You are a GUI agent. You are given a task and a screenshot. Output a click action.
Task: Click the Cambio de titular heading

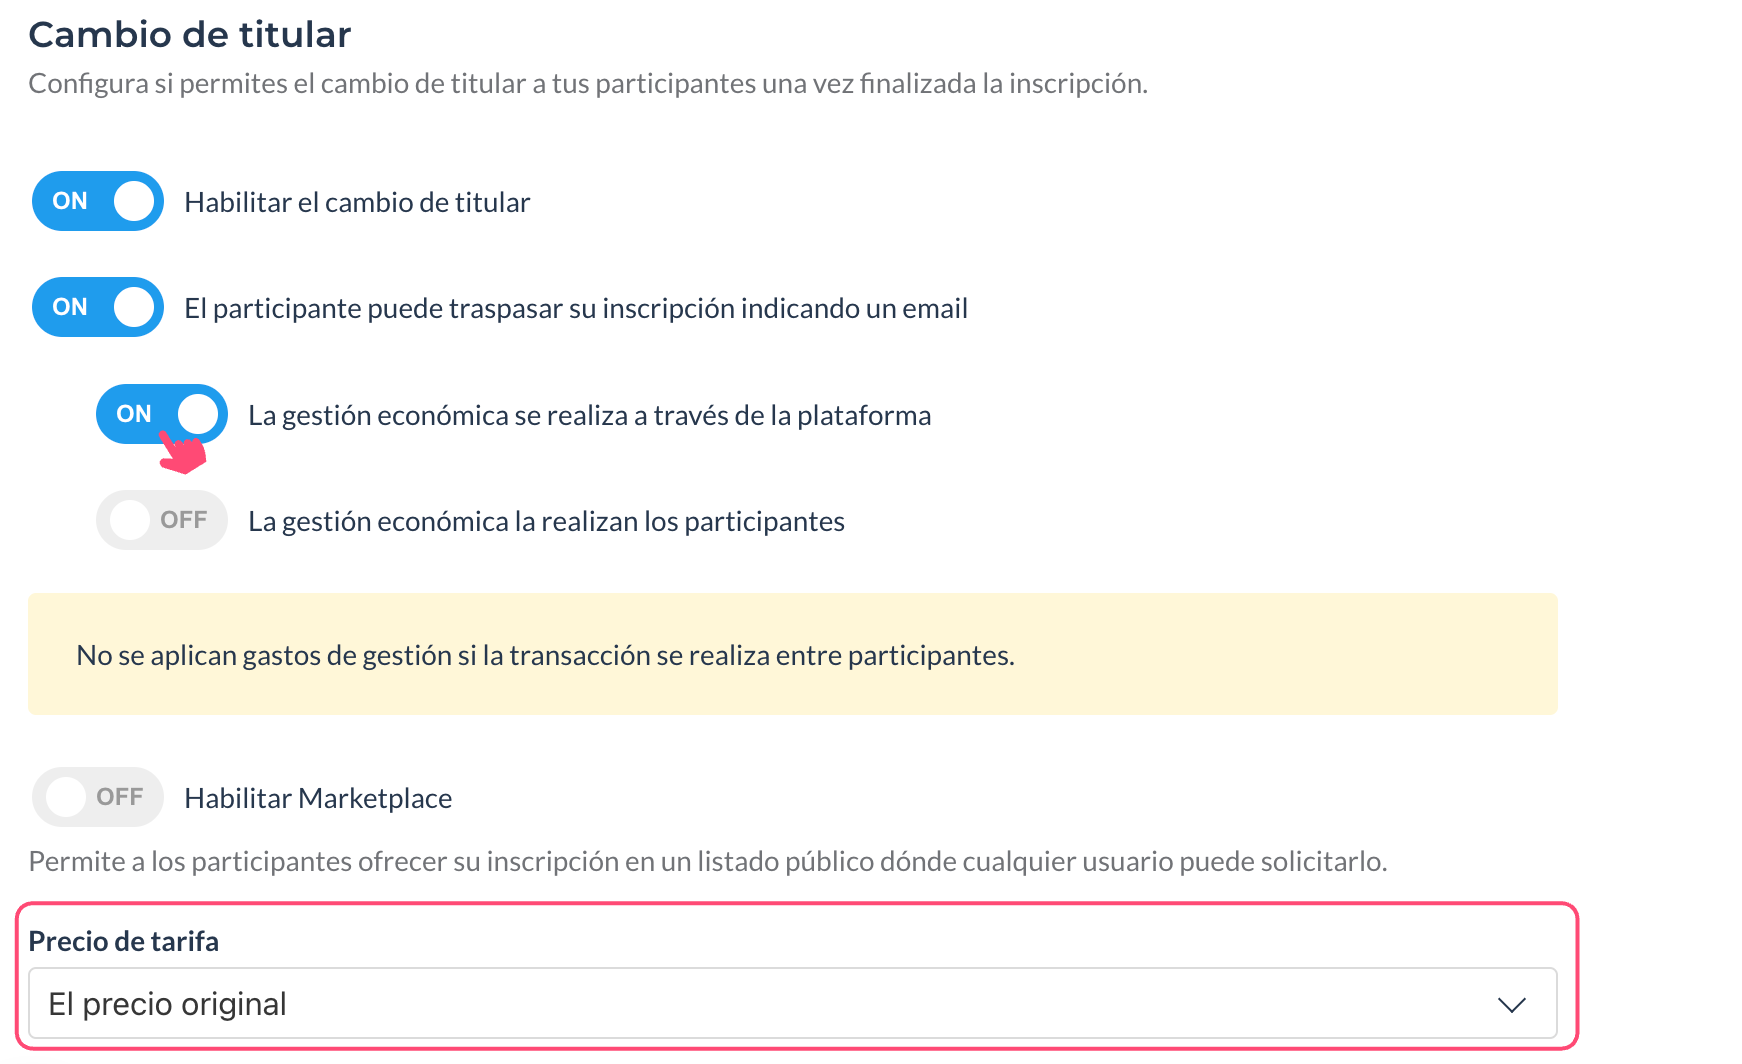pyautogui.click(x=190, y=35)
